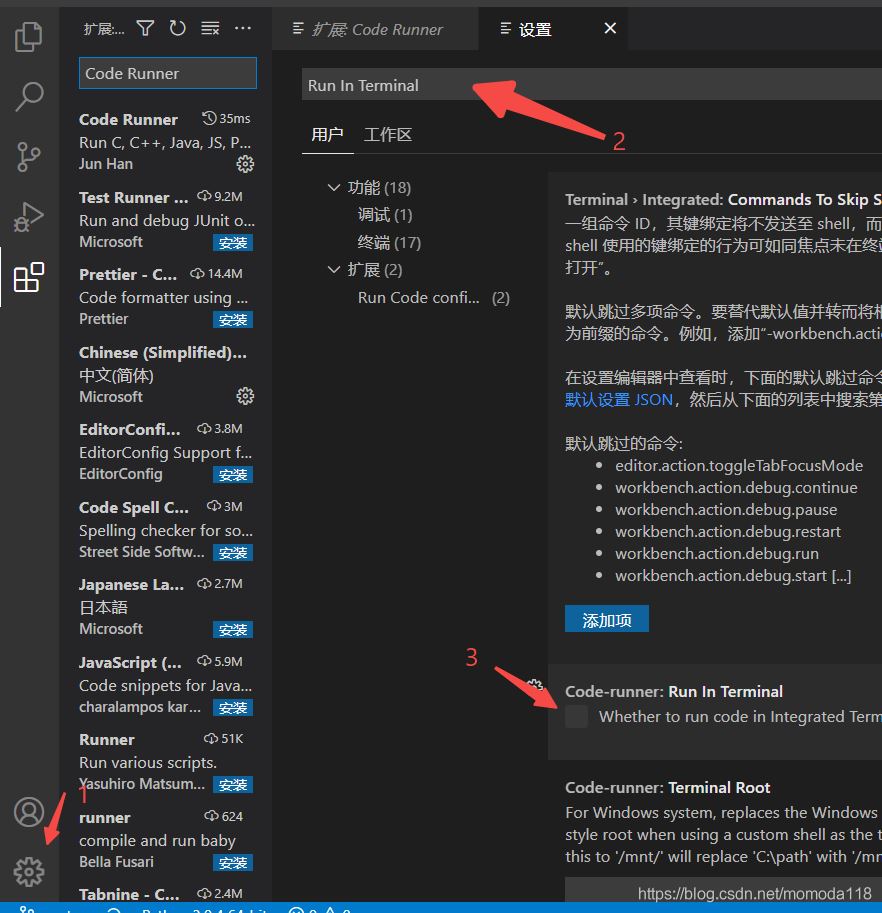This screenshot has height=913, width=882.
Task: Open the Explorer view in activity bar
Action: (x=29, y=37)
